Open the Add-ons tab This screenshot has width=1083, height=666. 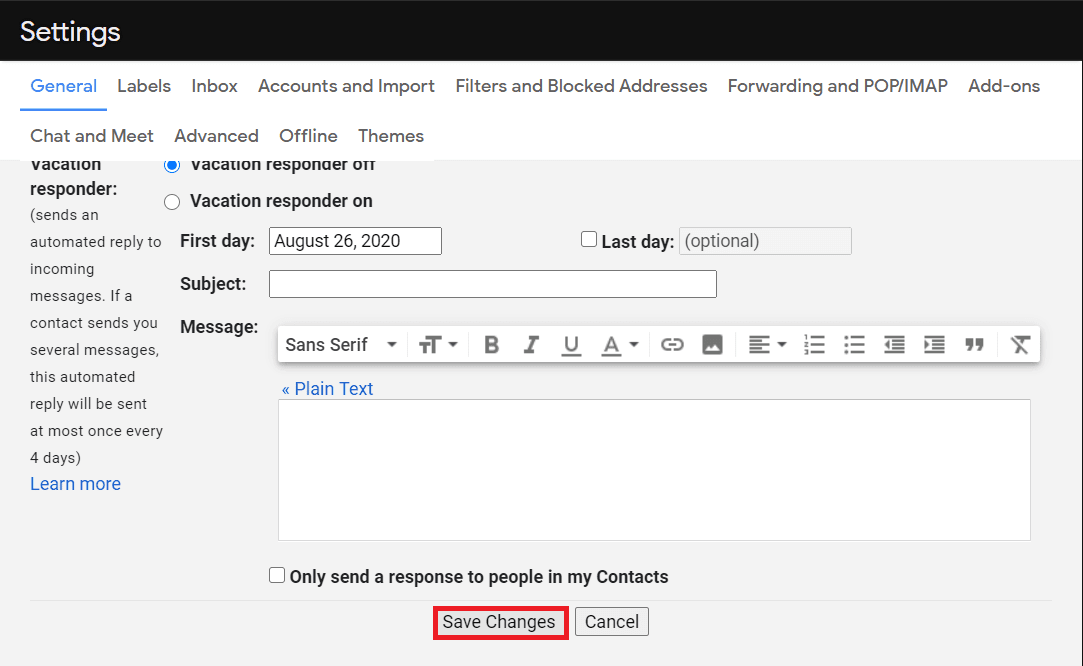tap(1004, 86)
